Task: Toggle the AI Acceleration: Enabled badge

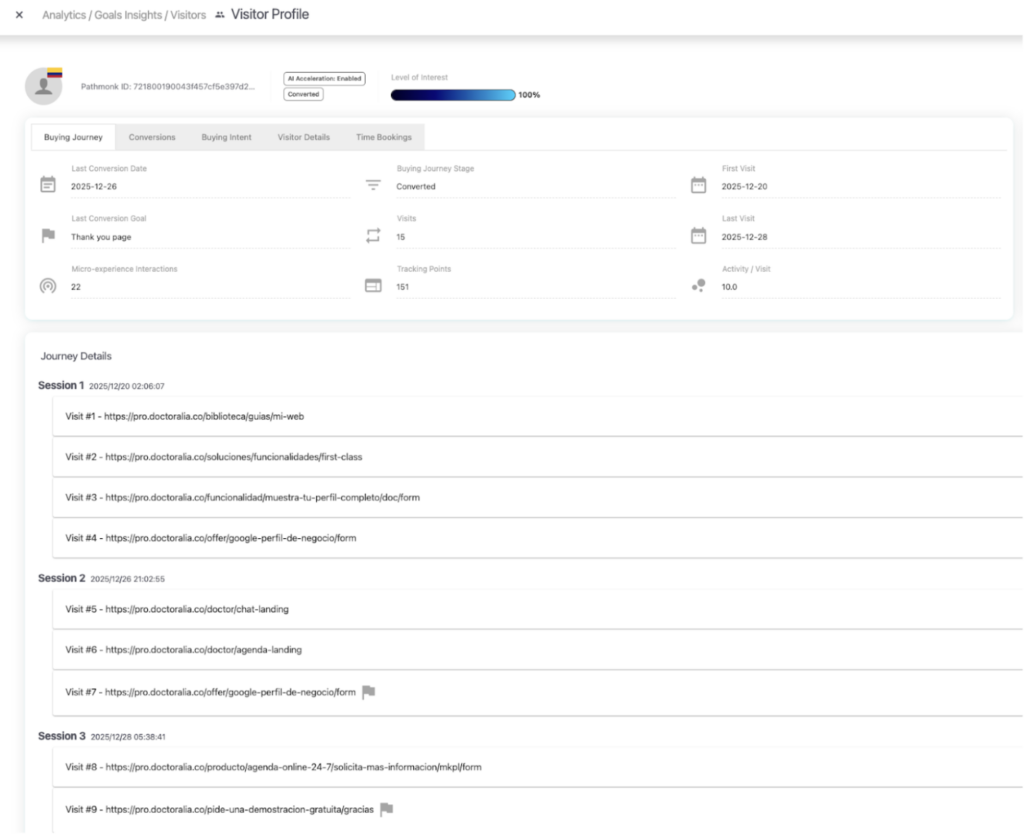Action: click(x=324, y=78)
